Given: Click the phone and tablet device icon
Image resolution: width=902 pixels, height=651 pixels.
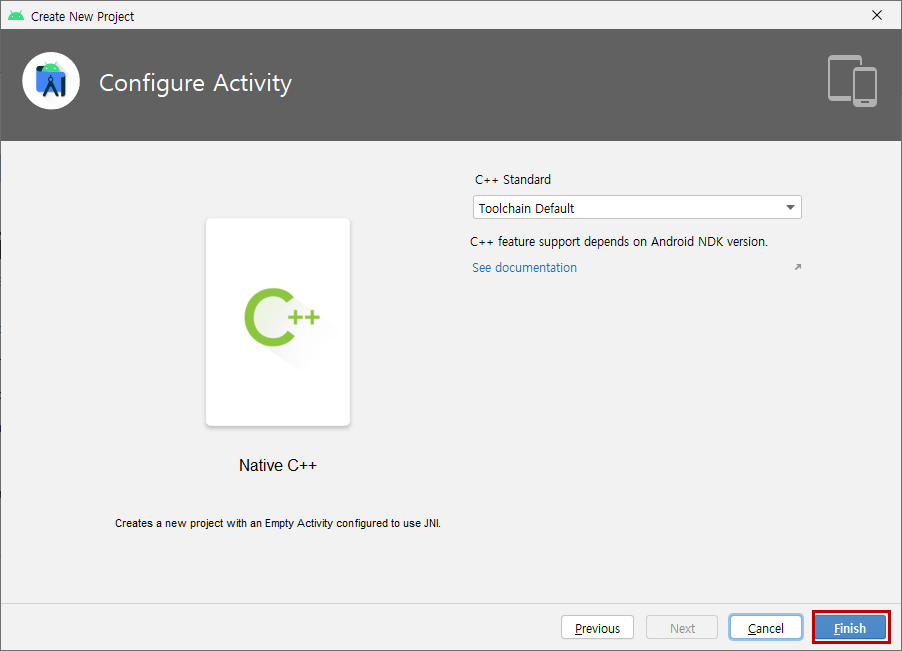Looking at the screenshot, I should click(x=852, y=81).
